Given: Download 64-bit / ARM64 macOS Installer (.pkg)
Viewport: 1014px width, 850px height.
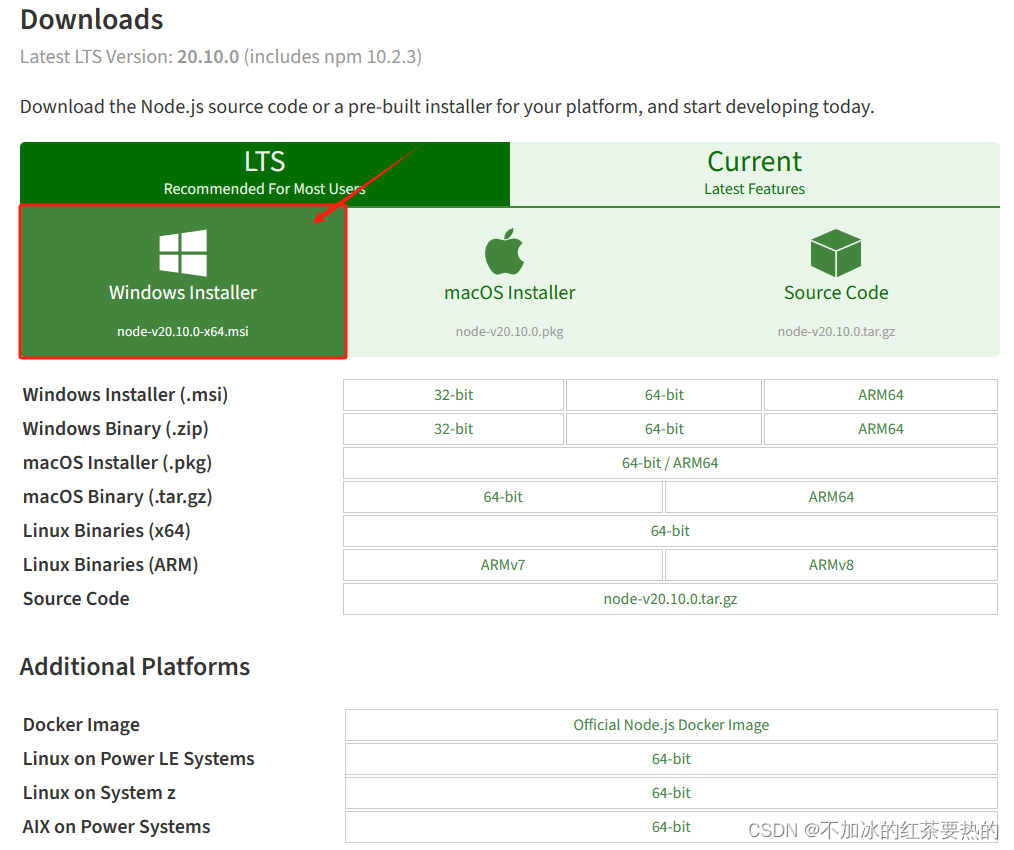Looking at the screenshot, I should (x=670, y=462).
